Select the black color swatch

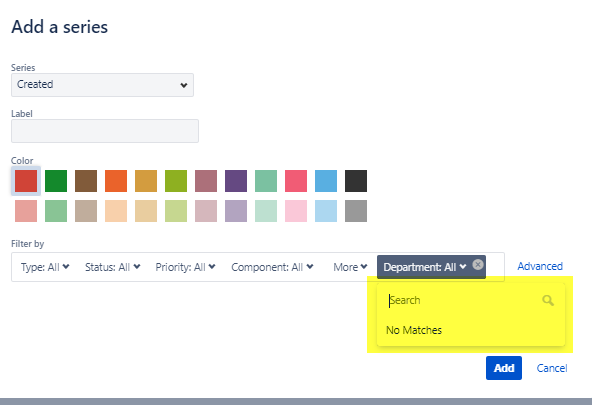tap(356, 181)
